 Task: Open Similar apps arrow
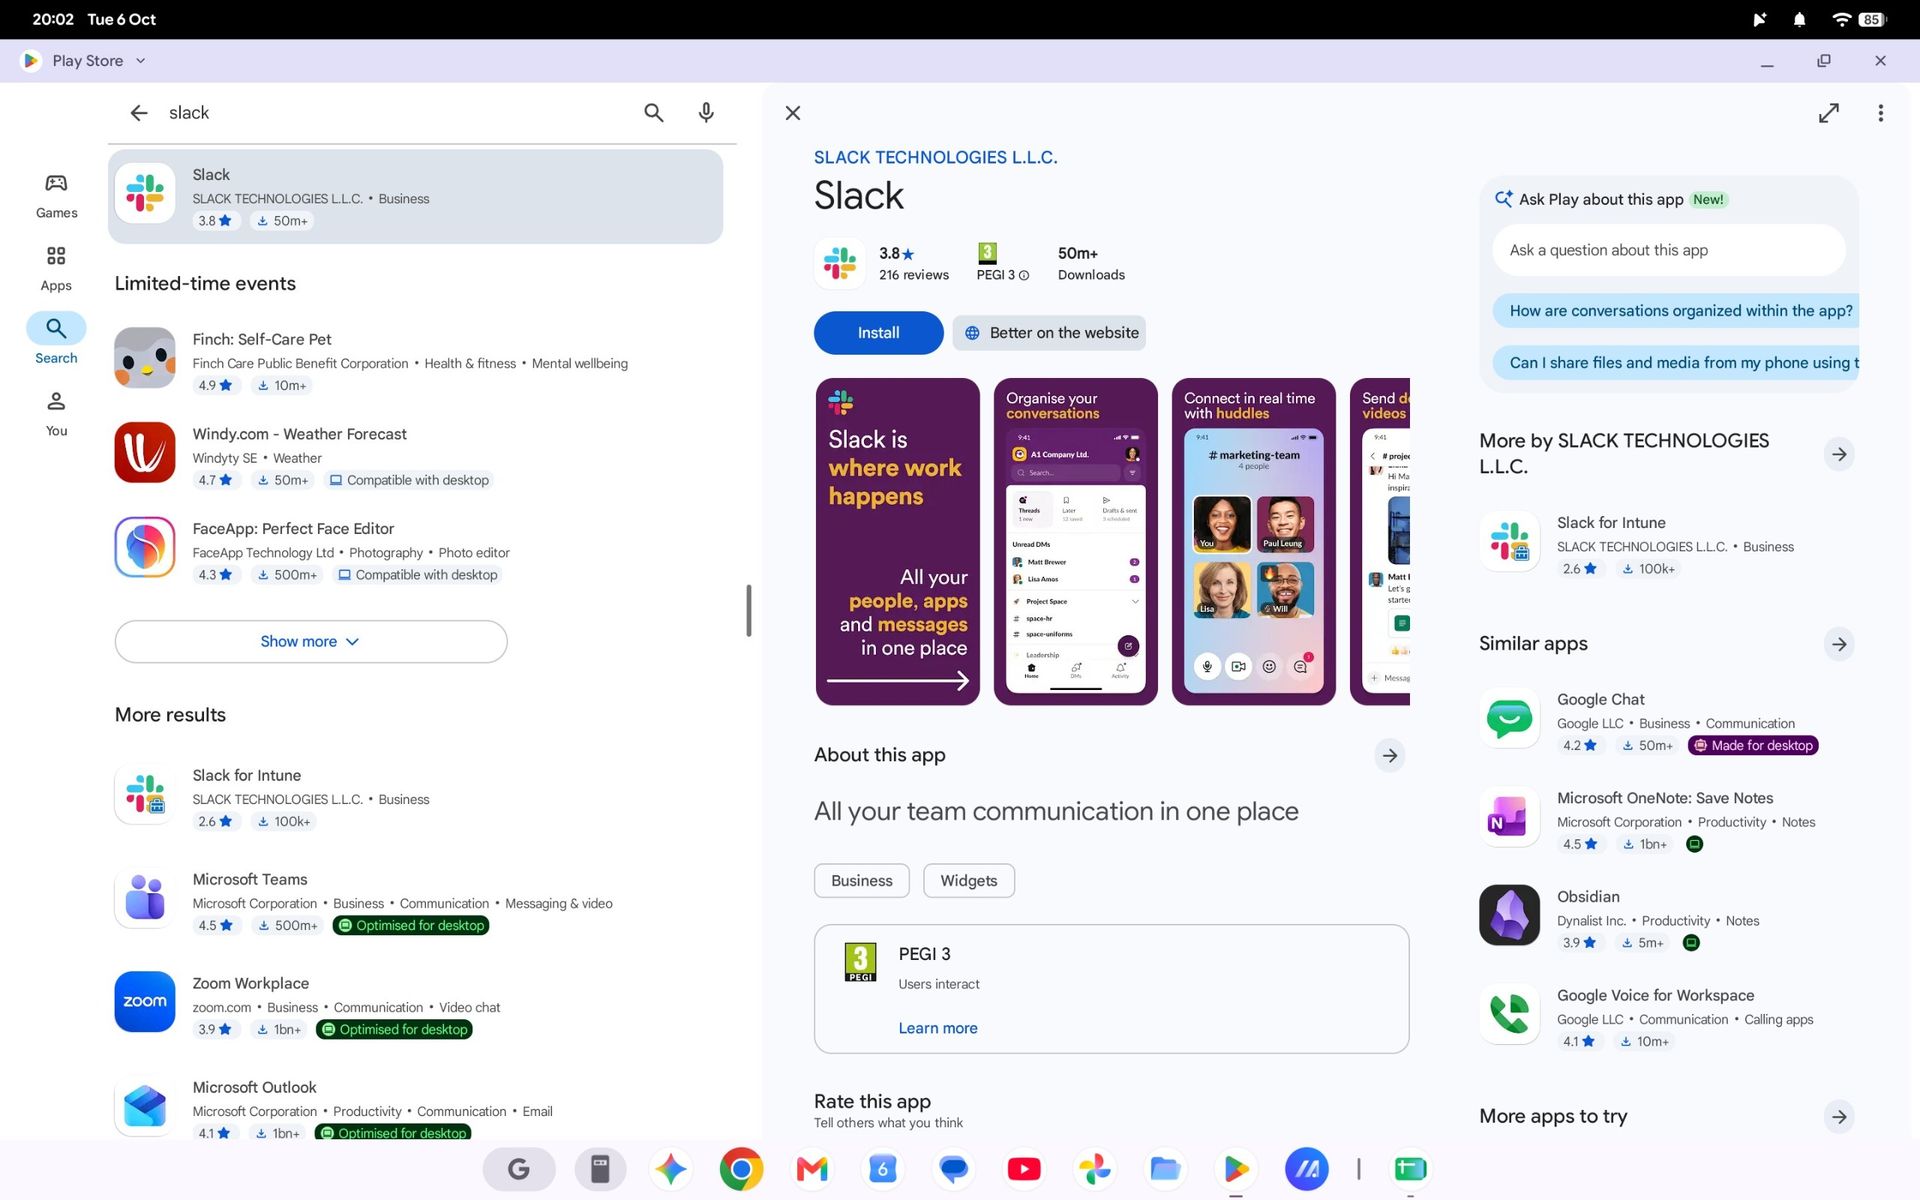[x=1839, y=644]
